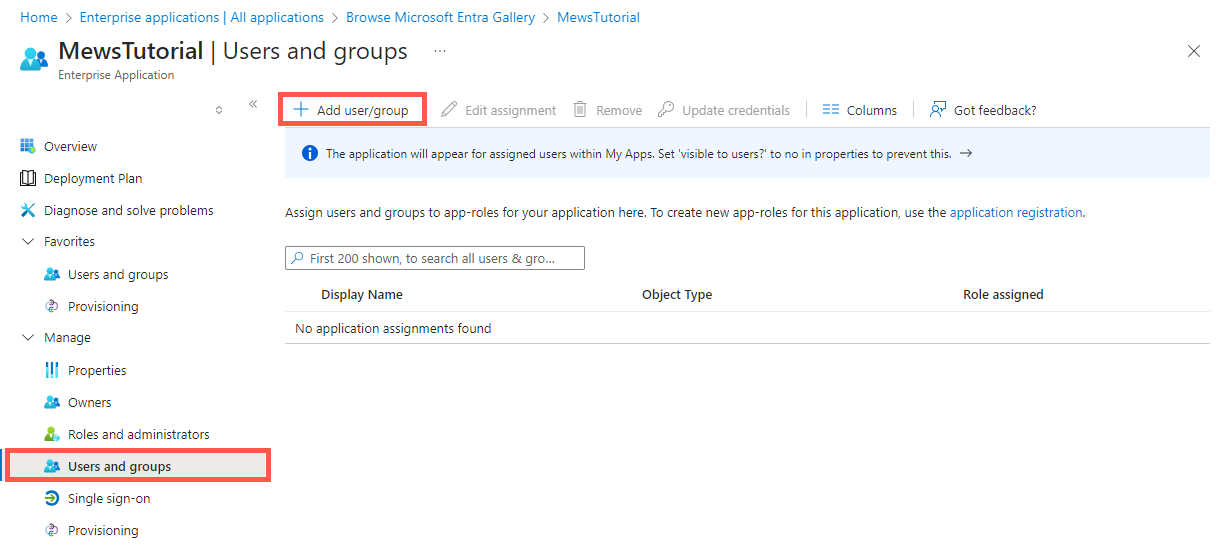Open Single sign-on settings
1228x546 pixels.
click(x=109, y=498)
